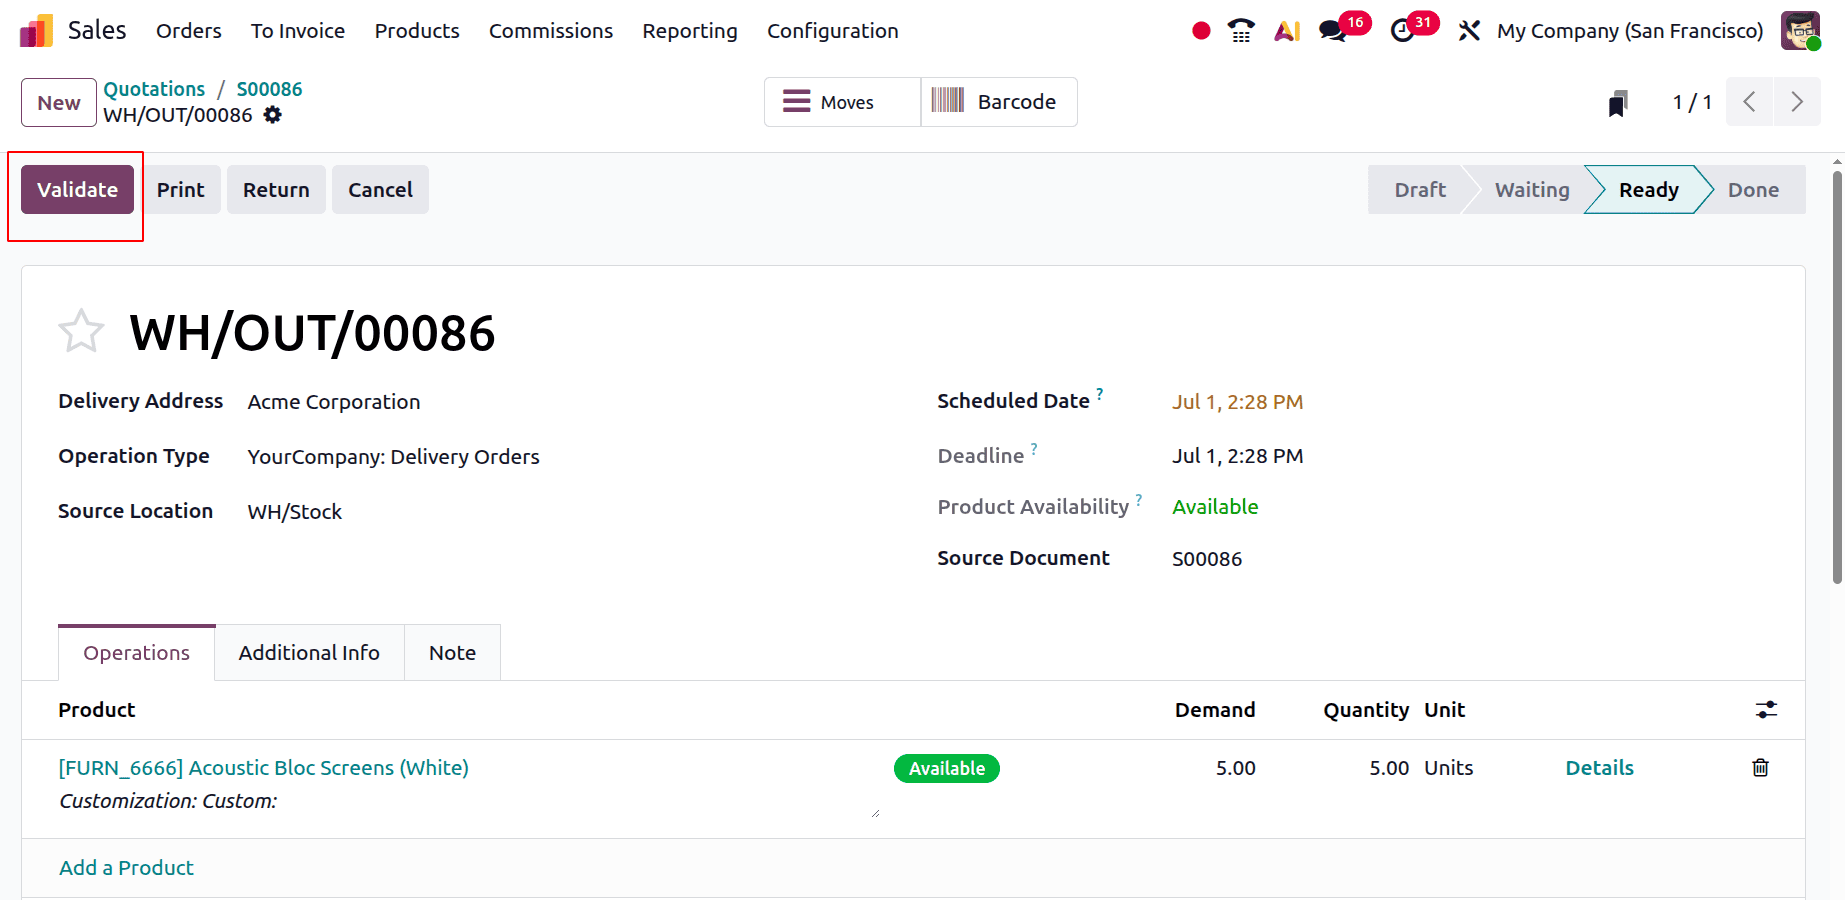
Task: Click the pager counter 1 / 1
Action: pyautogui.click(x=1692, y=102)
